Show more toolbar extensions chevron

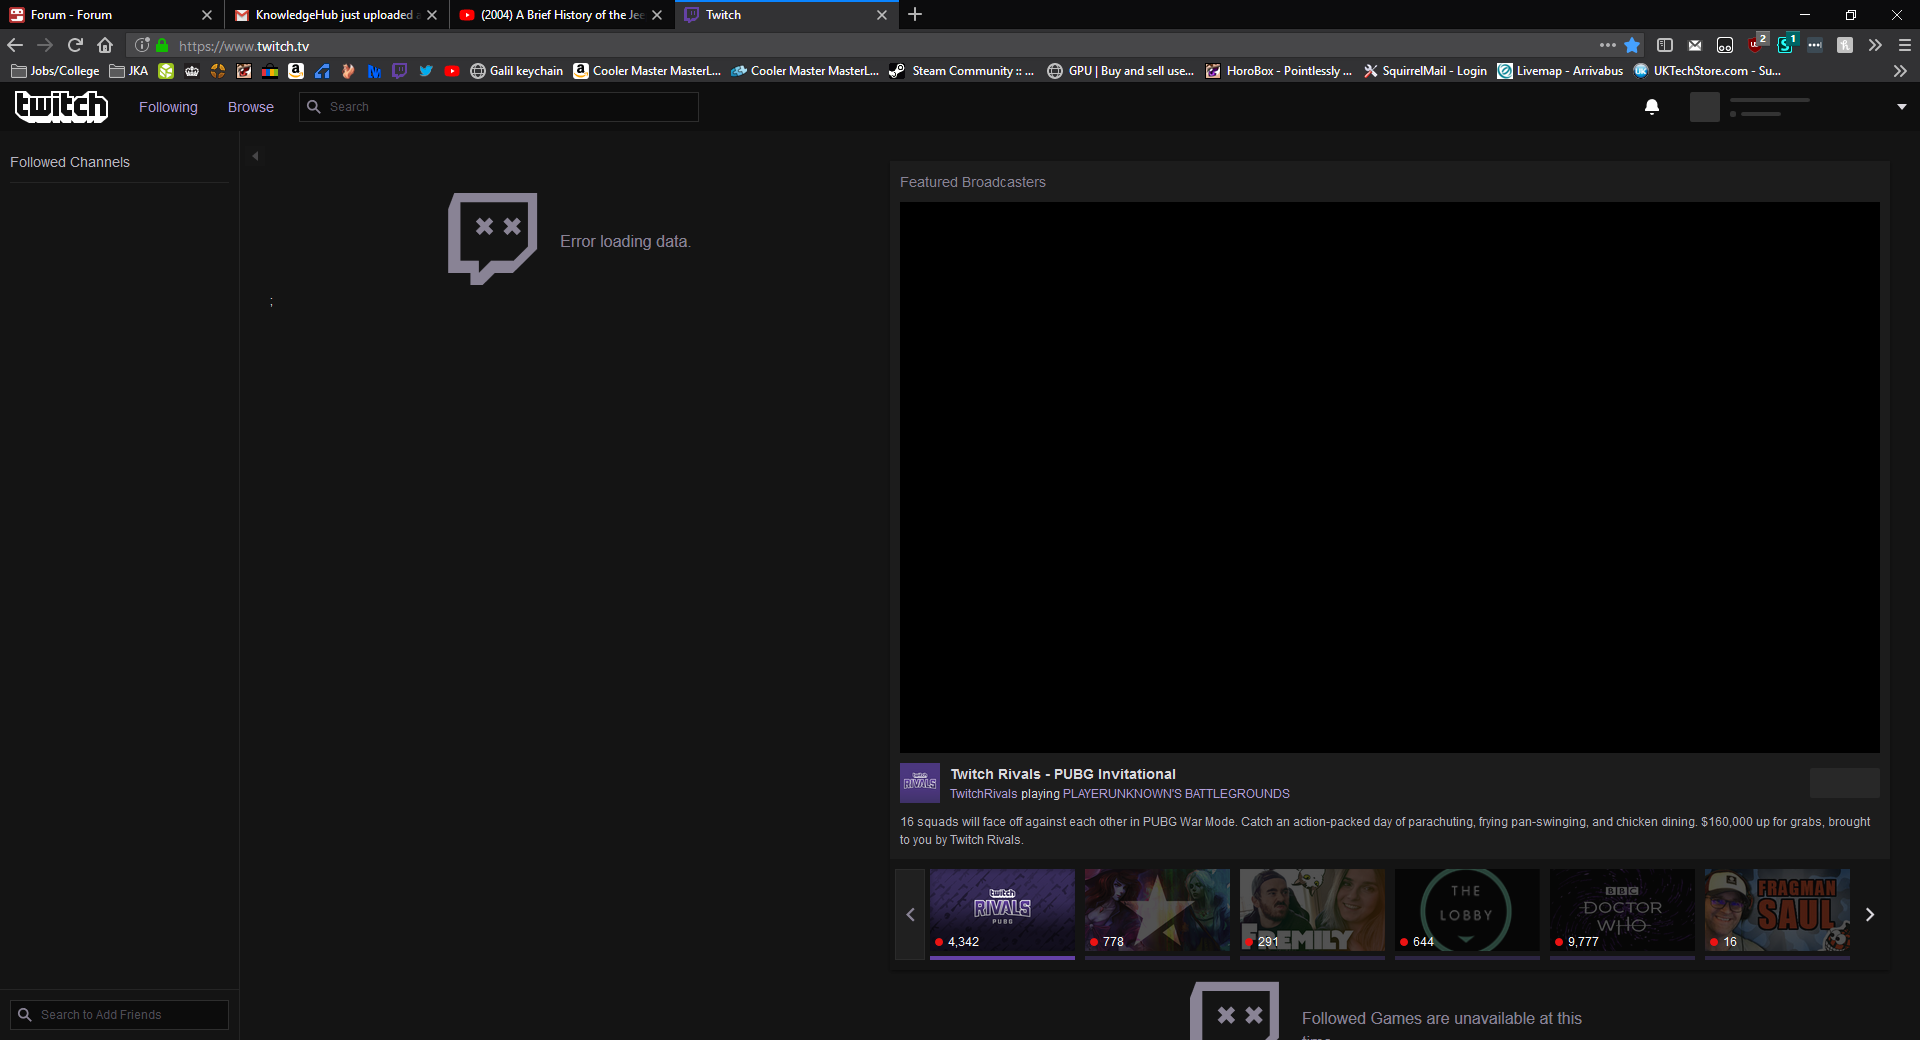1875,45
